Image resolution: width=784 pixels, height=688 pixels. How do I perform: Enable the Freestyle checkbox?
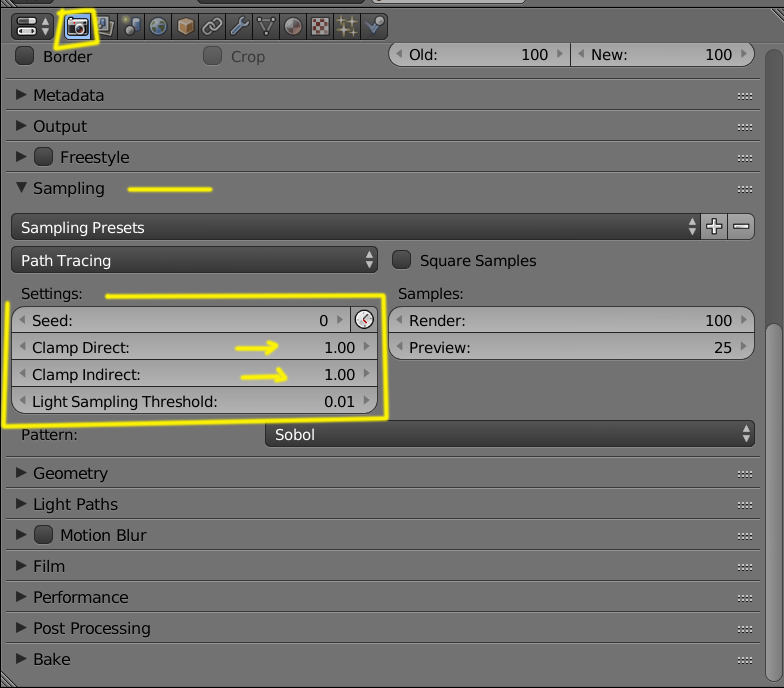point(44,156)
